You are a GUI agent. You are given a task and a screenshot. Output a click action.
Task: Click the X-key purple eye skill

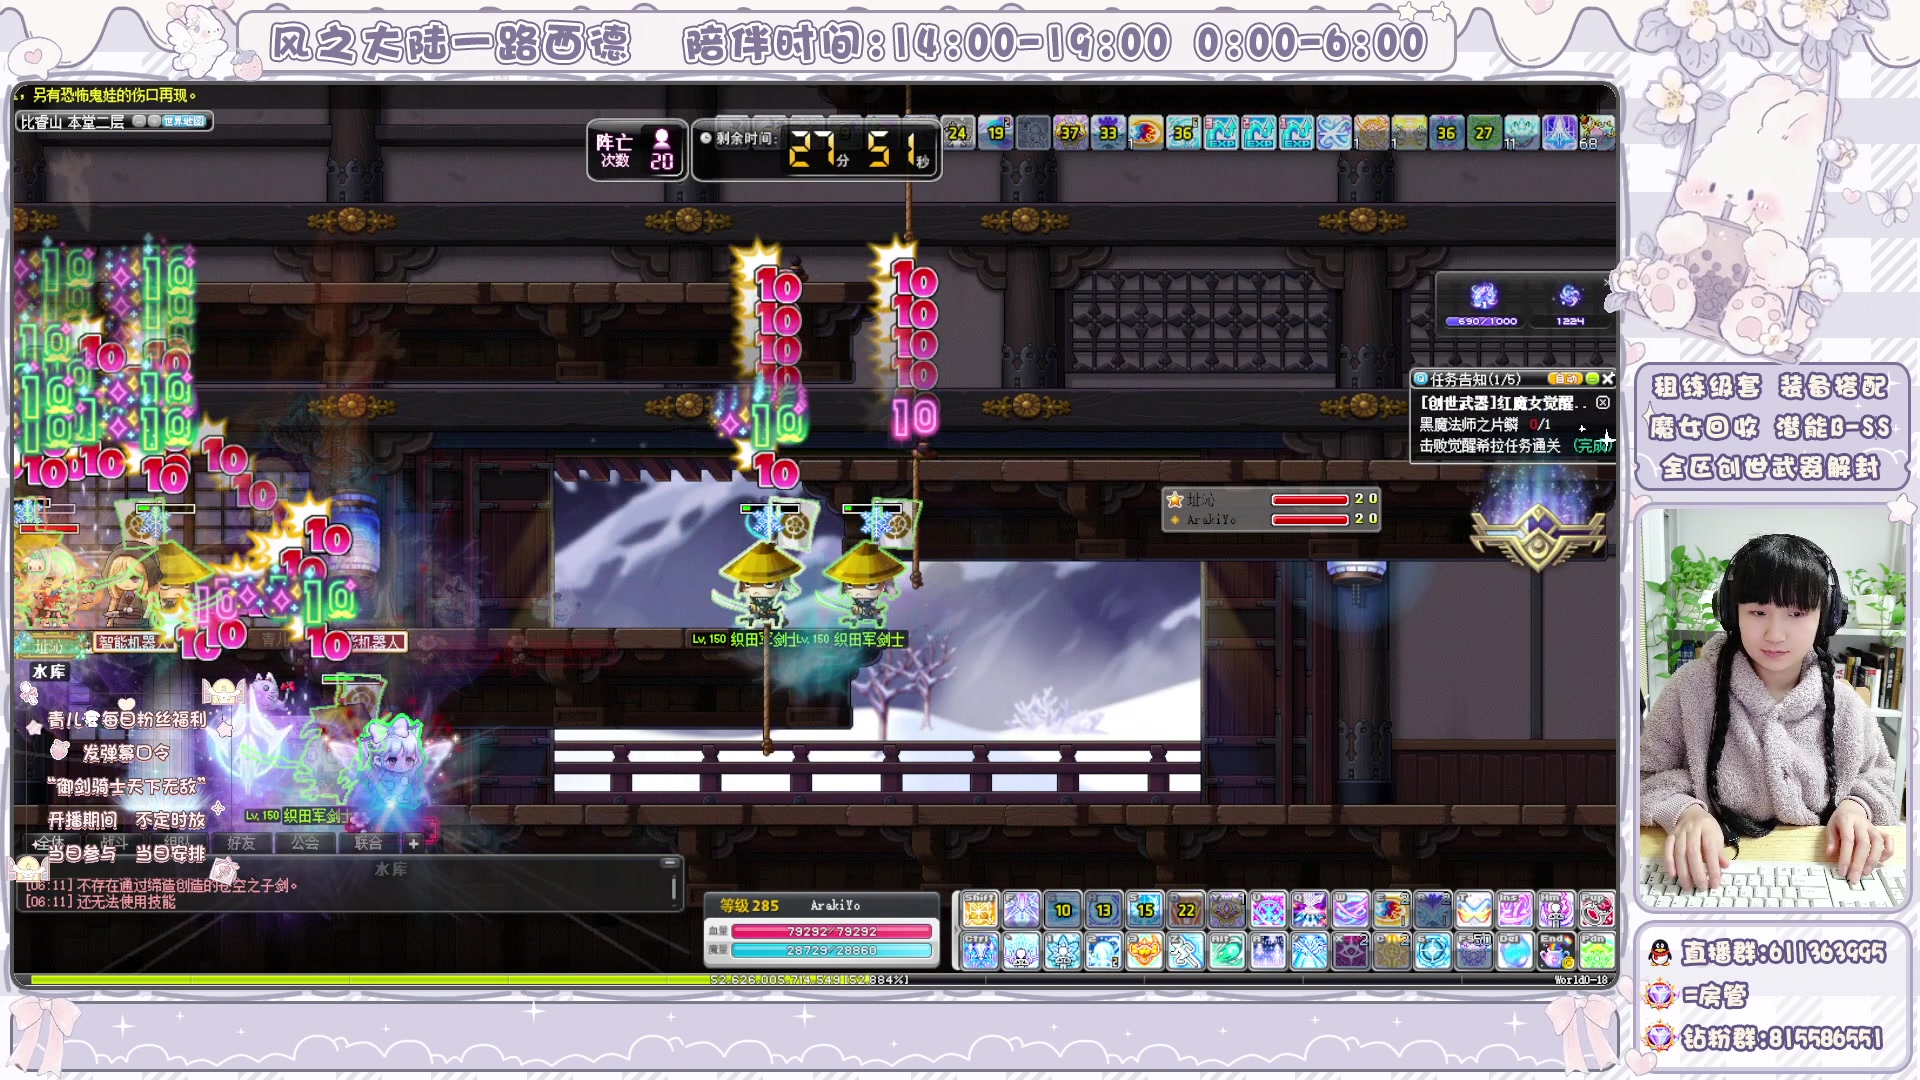(x=1349, y=951)
